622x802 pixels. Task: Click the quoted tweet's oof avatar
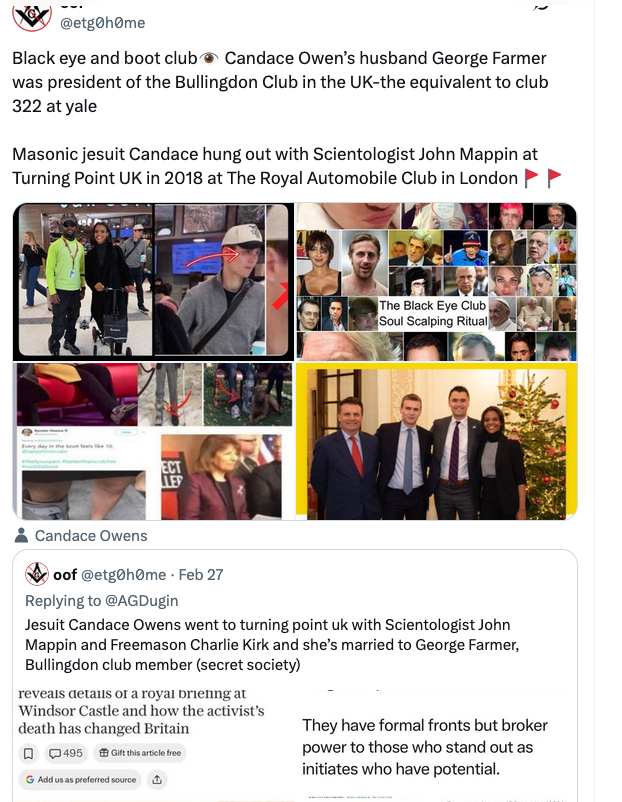tap(37, 574)
